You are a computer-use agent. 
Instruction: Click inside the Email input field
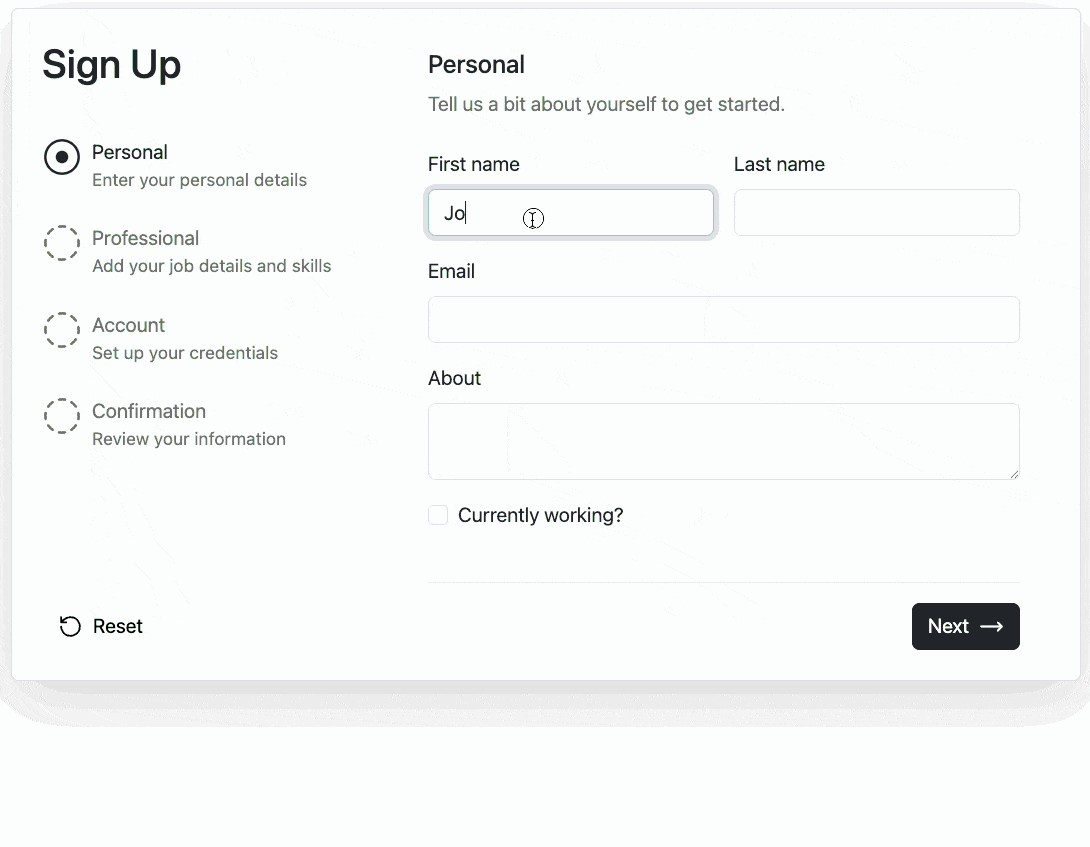[723, 319]
